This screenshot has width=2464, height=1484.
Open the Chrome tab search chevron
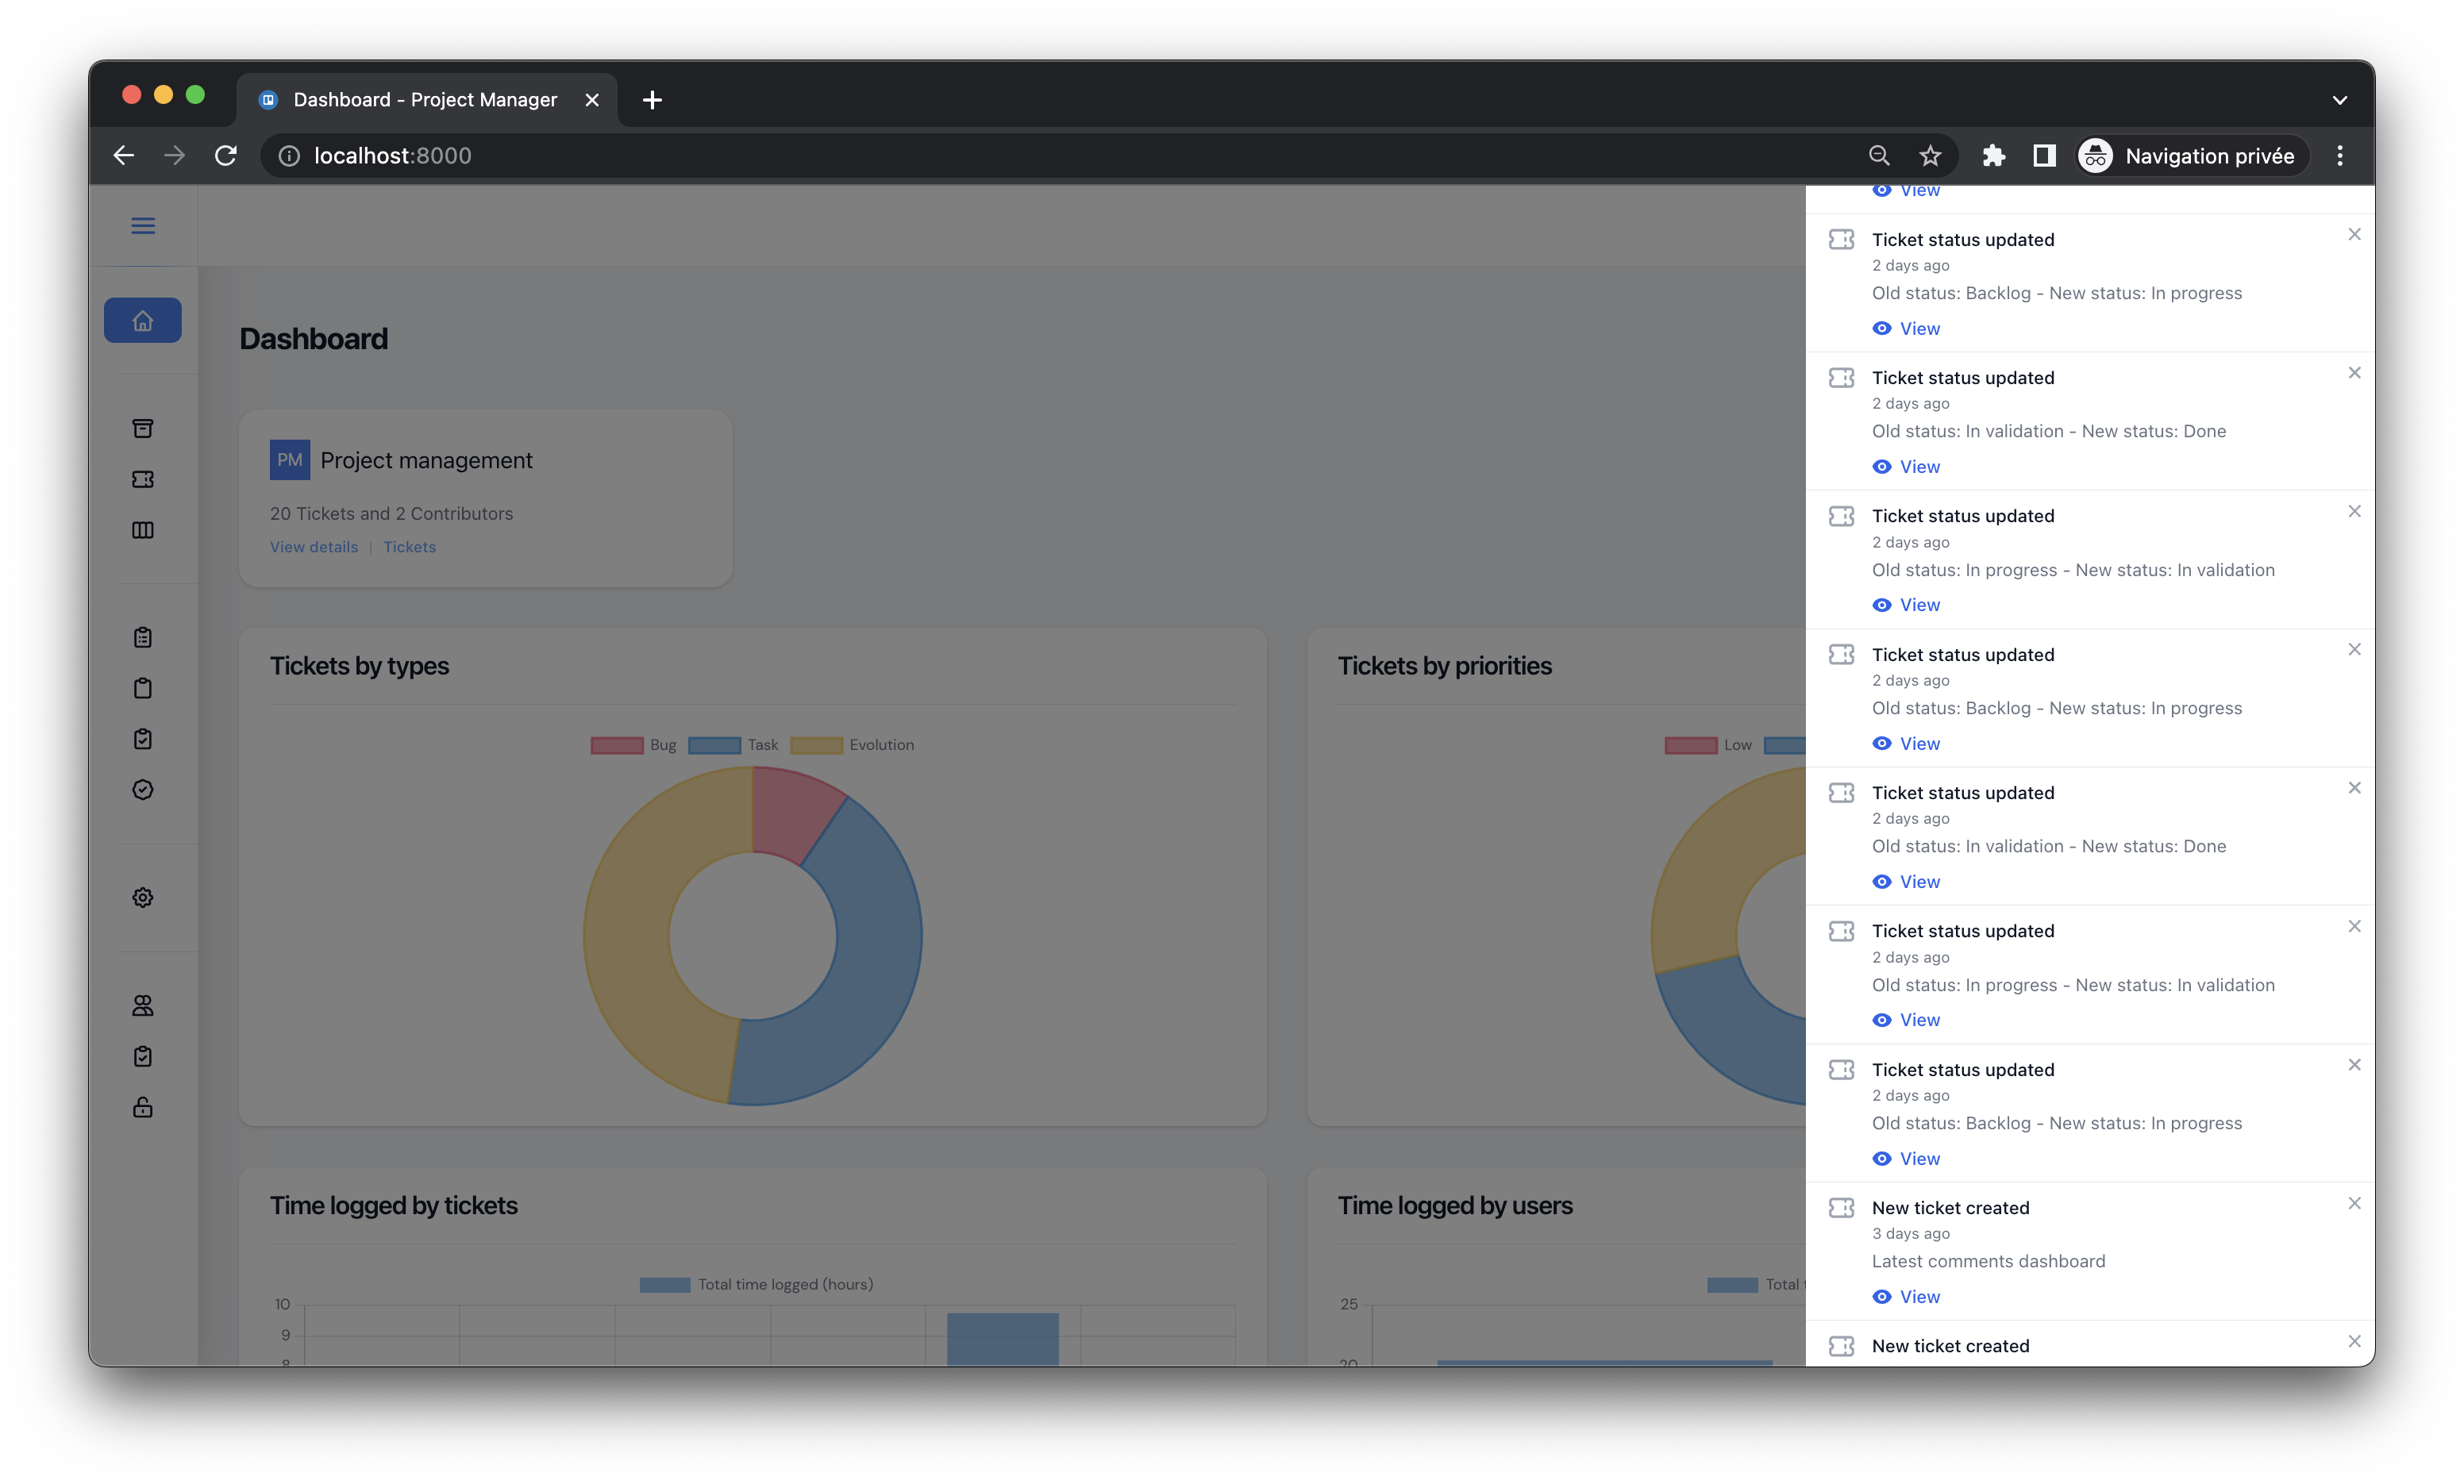coord(2339,100)
